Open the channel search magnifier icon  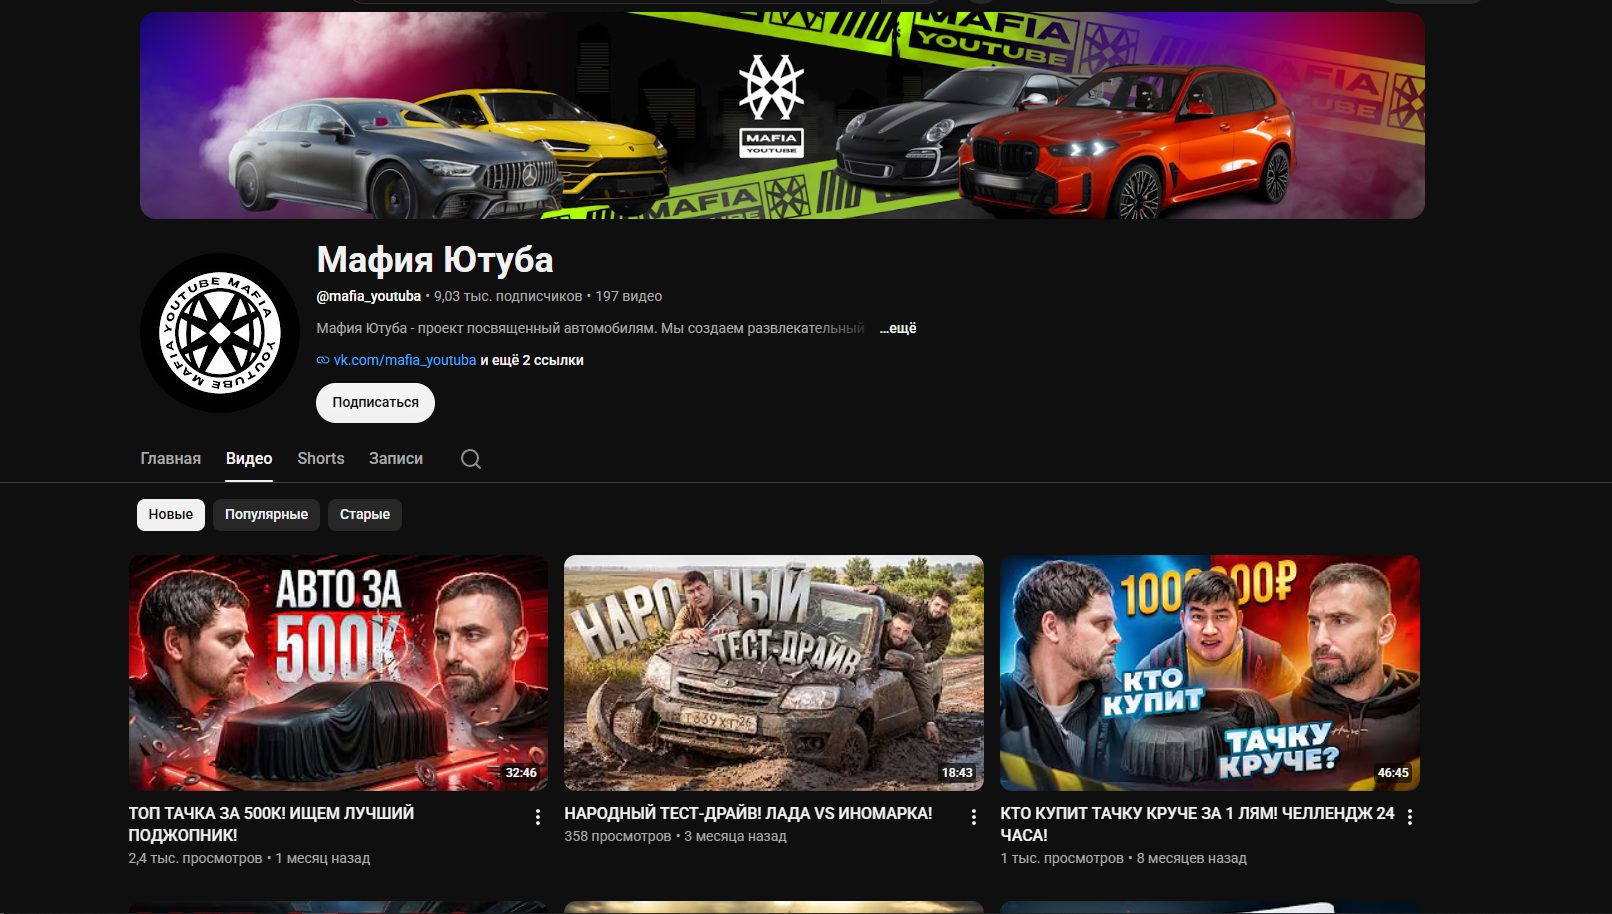click(471, 459)
